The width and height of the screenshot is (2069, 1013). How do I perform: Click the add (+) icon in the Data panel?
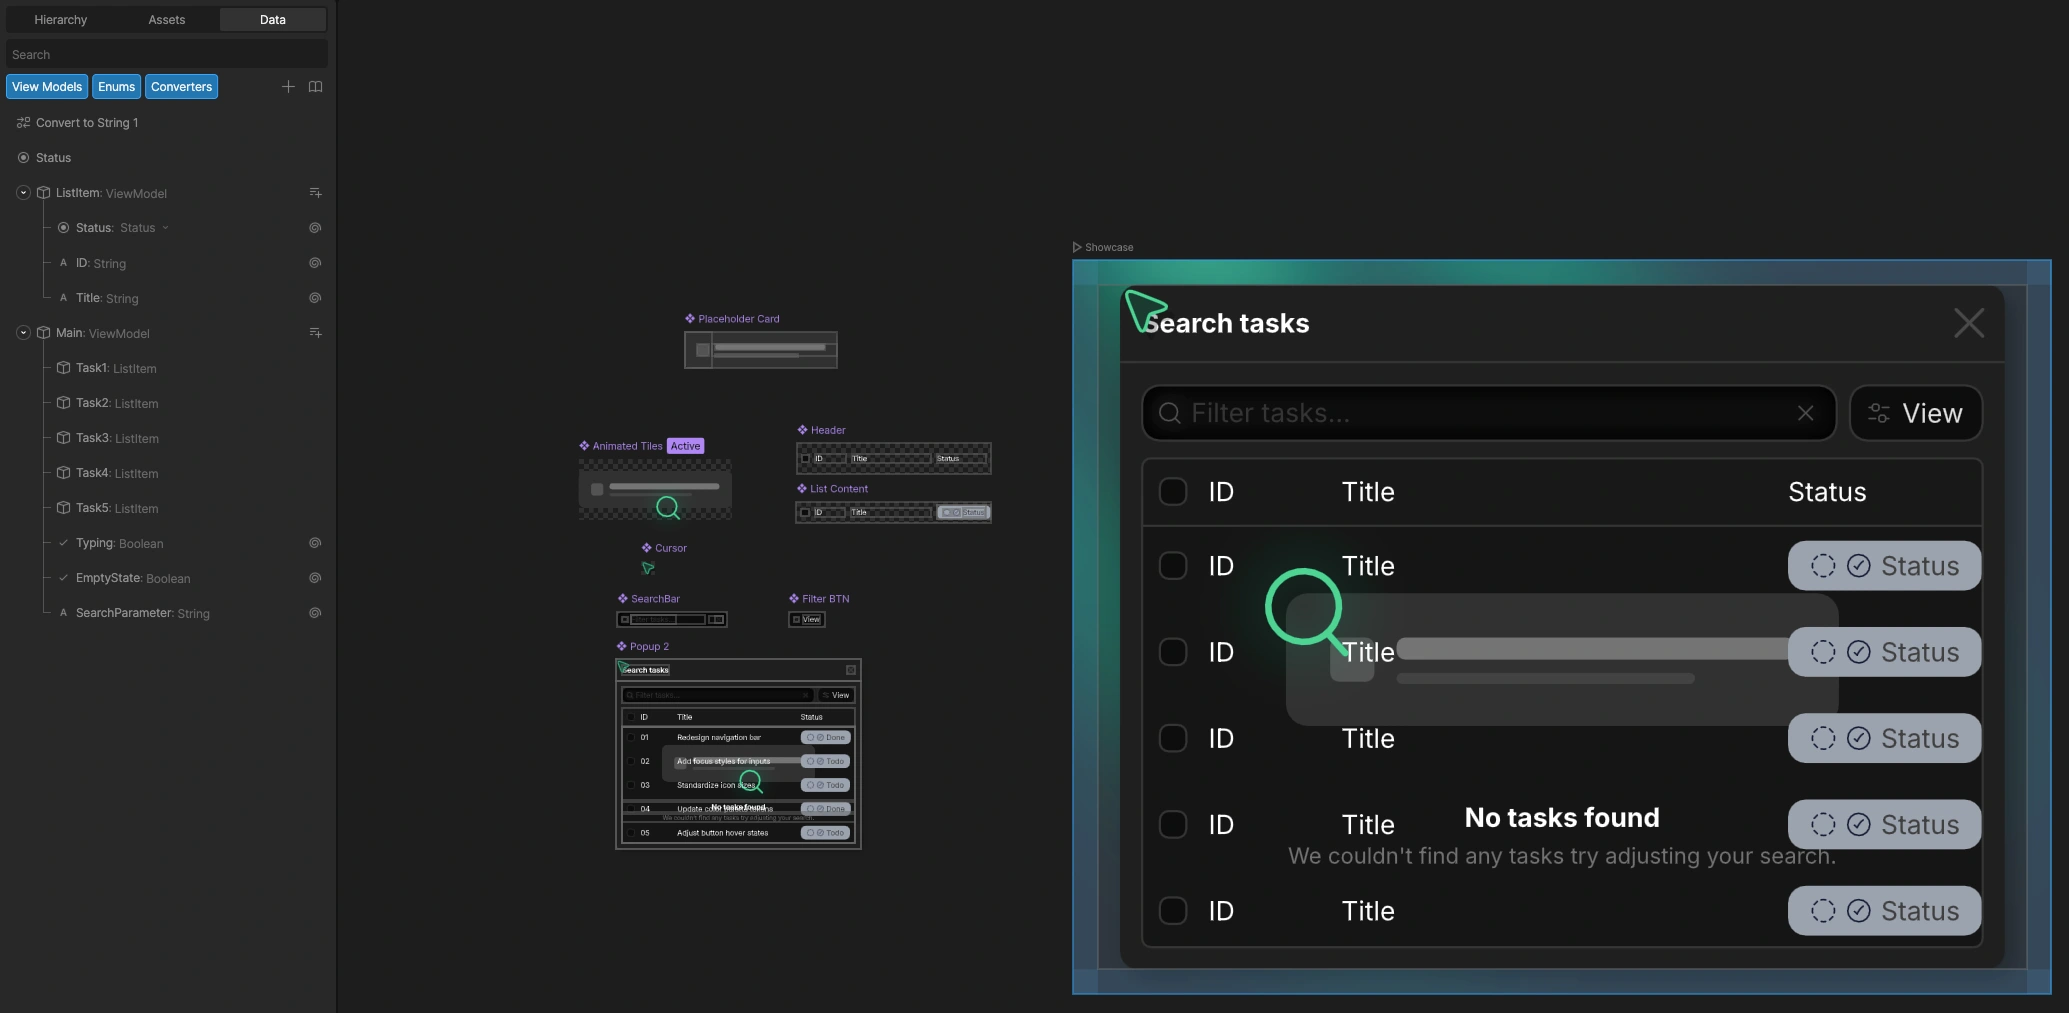(289, 87)
